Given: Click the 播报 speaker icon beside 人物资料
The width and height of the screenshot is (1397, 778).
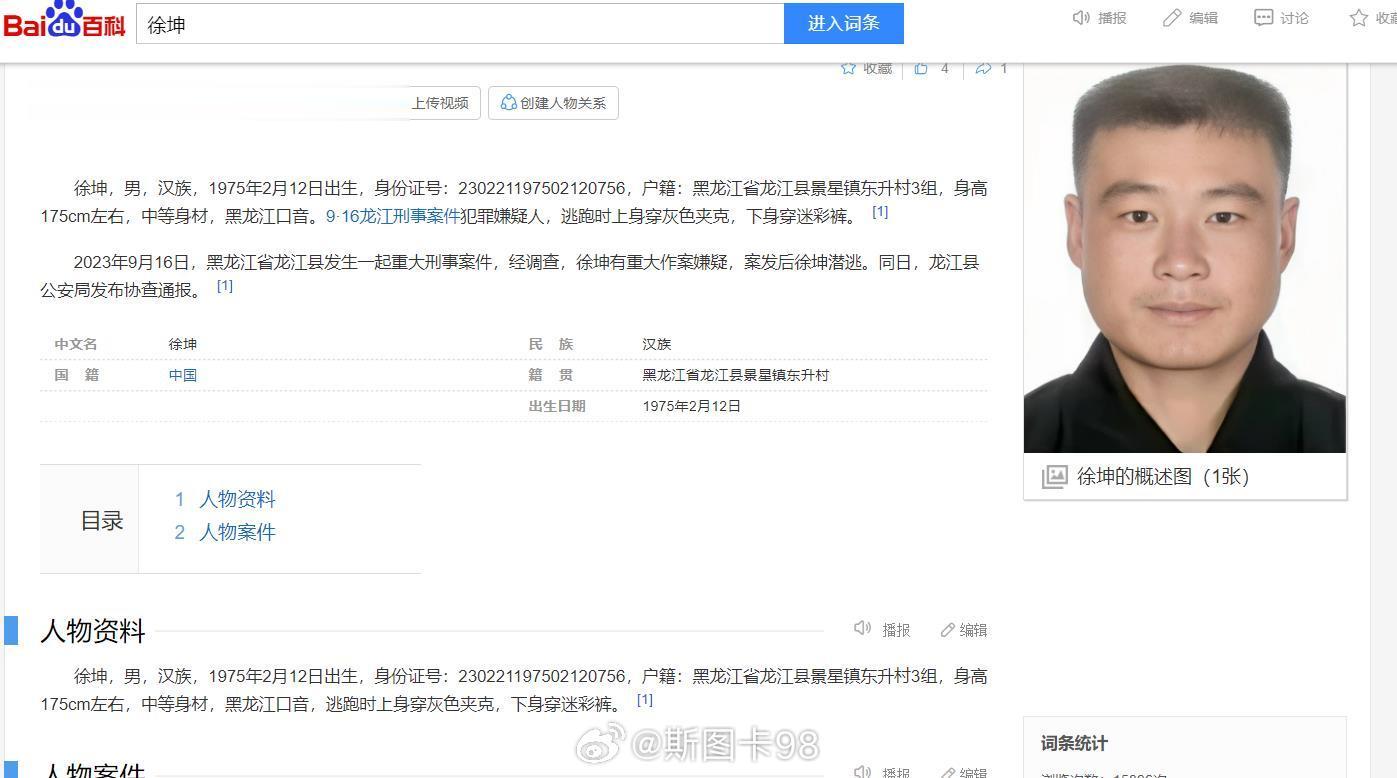Looking at the screenshot, I should tap(862, 629).
